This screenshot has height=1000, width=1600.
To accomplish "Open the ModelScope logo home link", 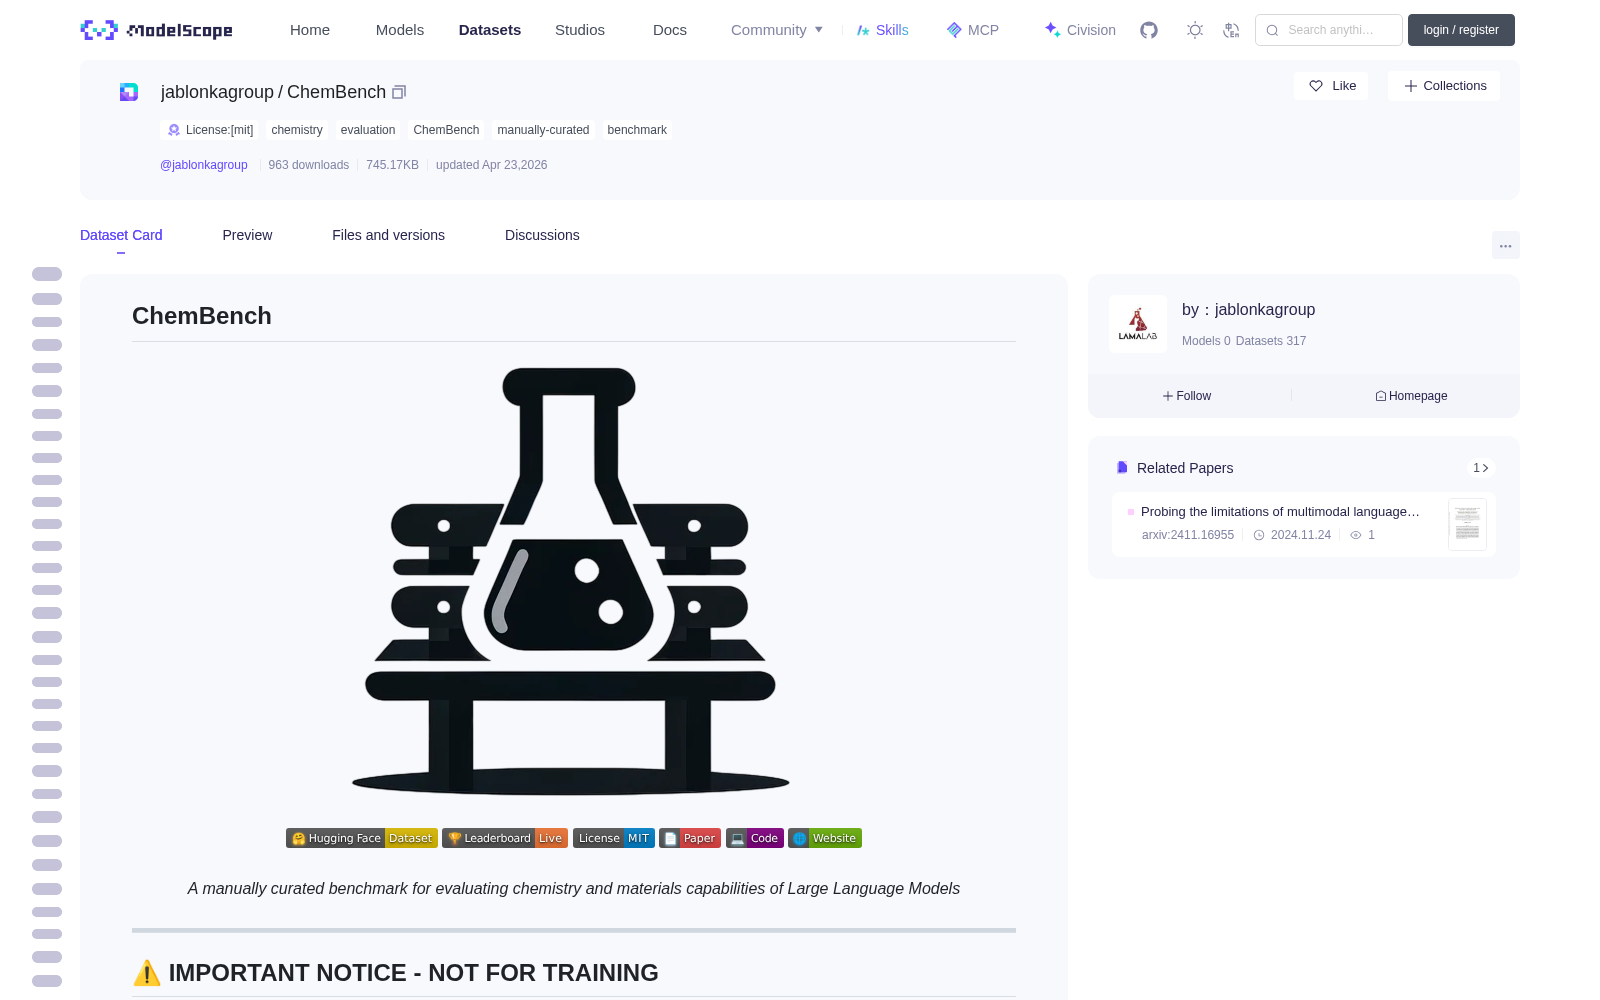I will pyautogui.click(x=156, y=30).
